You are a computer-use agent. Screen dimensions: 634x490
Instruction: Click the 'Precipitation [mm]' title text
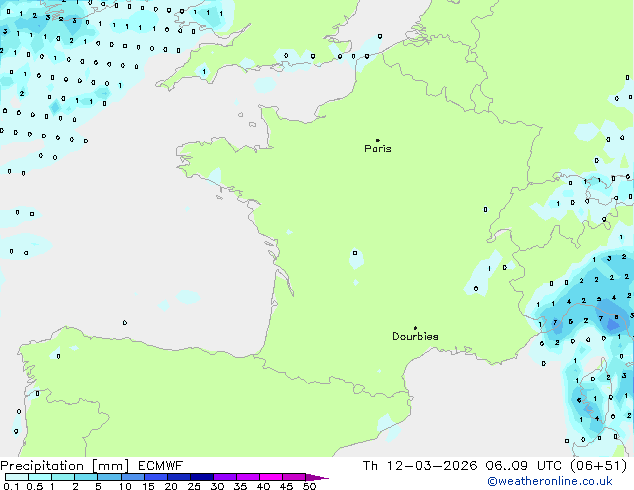[65, 466]
